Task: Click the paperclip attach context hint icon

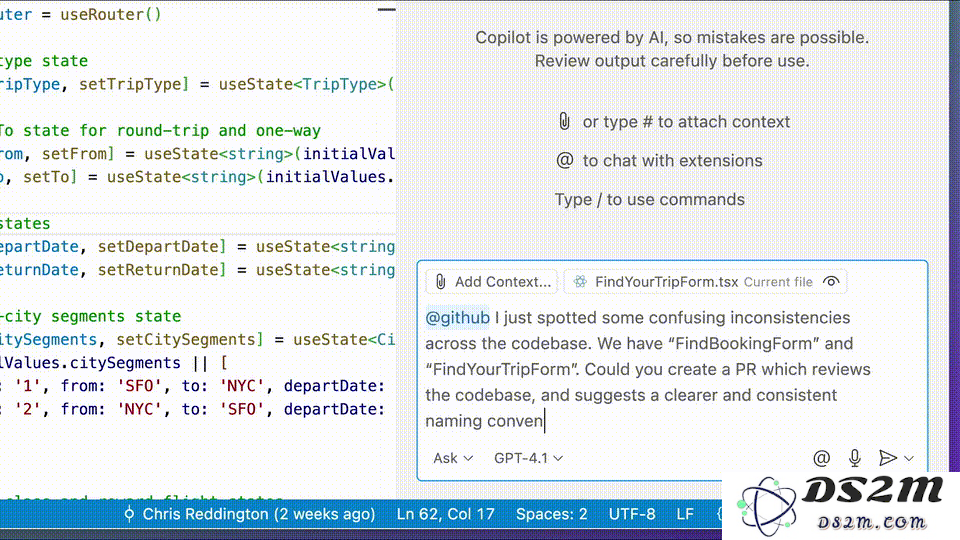Action: [564, 121]
